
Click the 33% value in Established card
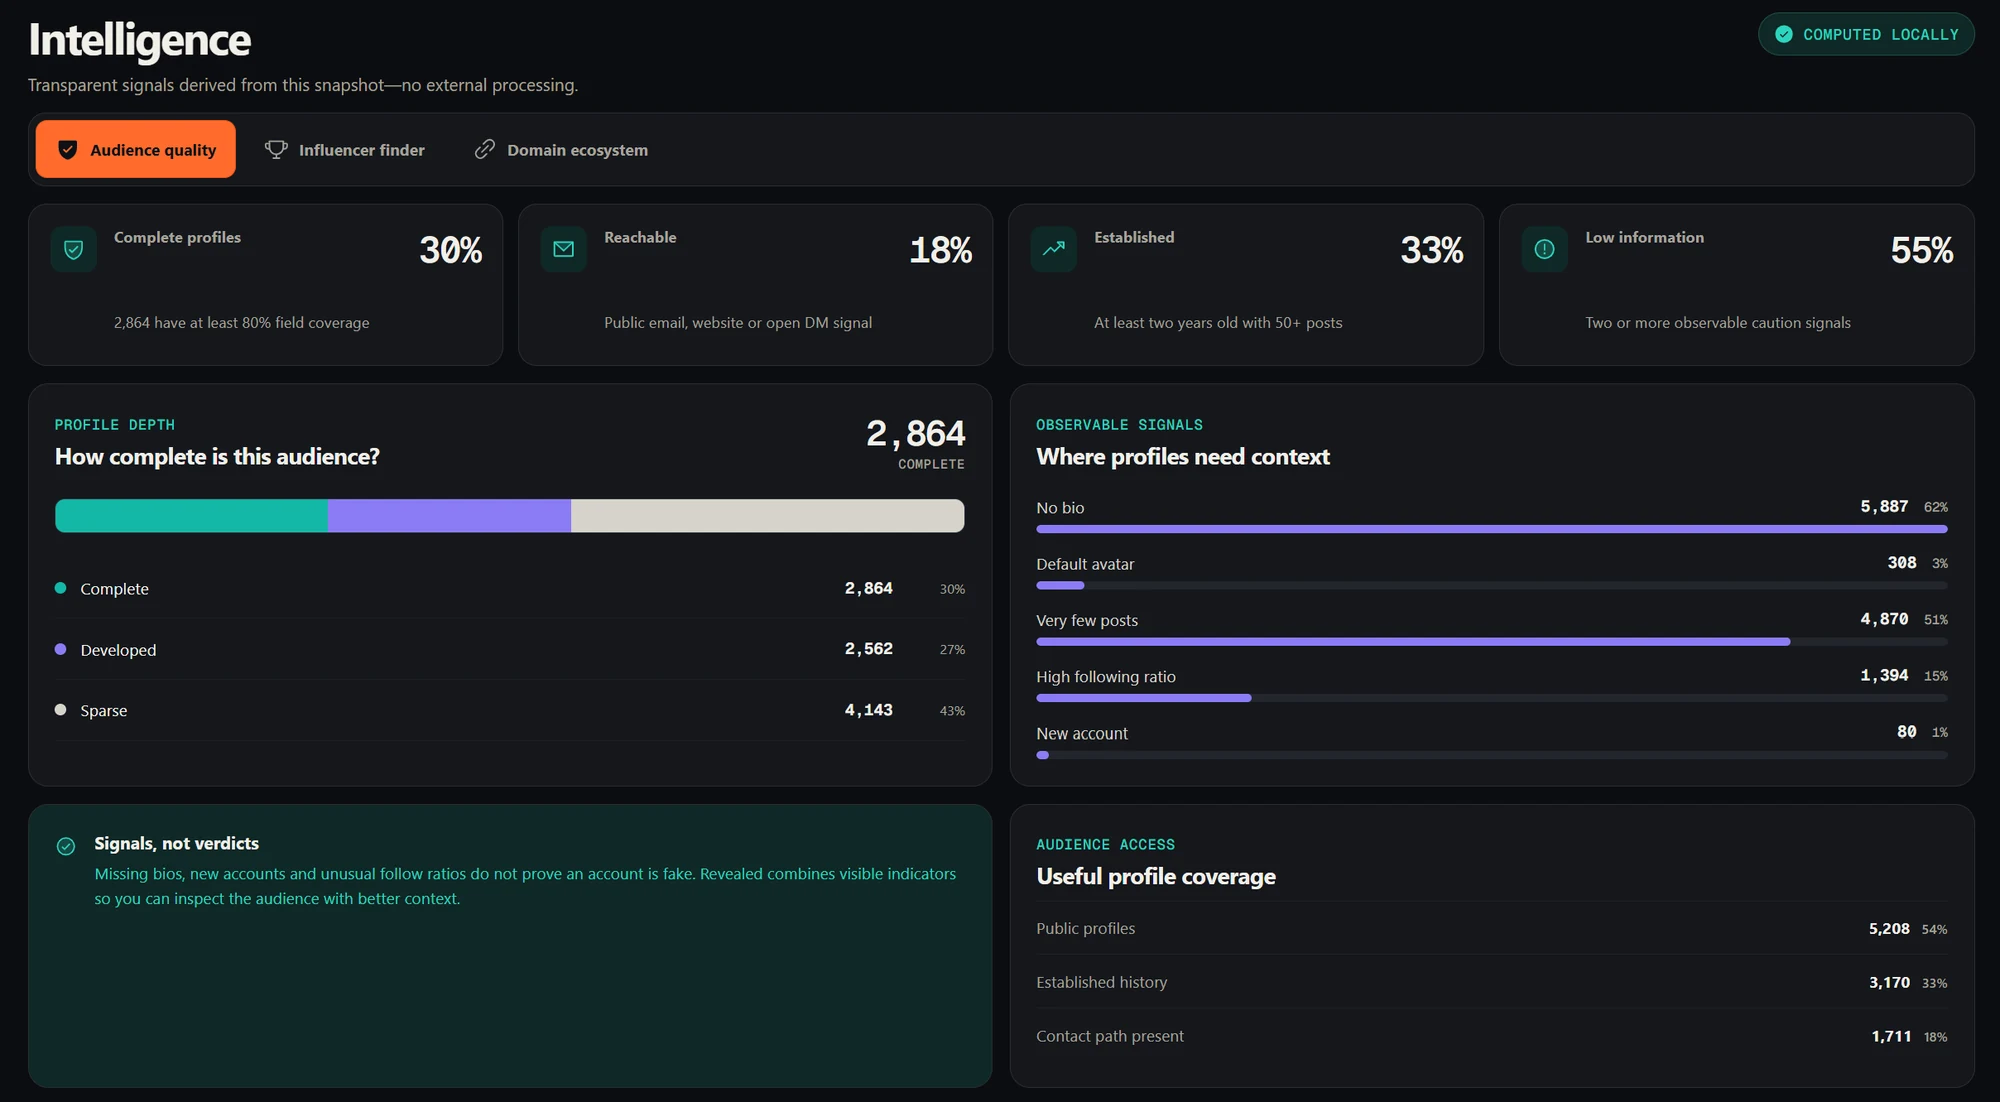pos(1432,250)
